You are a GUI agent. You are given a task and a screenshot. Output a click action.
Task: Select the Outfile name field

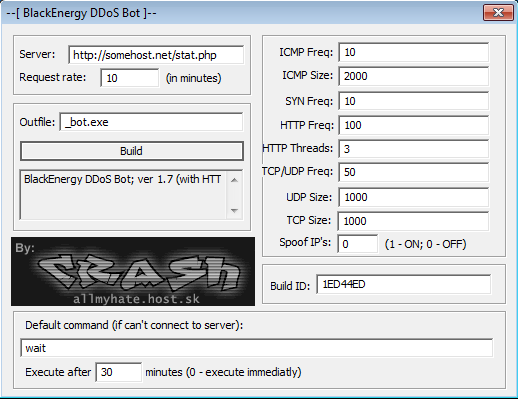[151, 122]
